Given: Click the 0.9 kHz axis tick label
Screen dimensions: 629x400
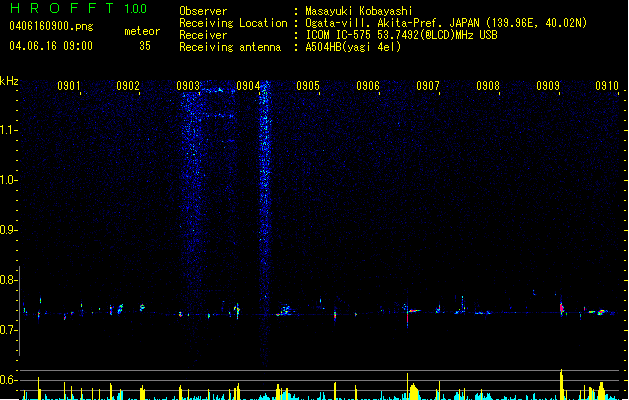Looking at the screenshot, I should click(8, 230).
